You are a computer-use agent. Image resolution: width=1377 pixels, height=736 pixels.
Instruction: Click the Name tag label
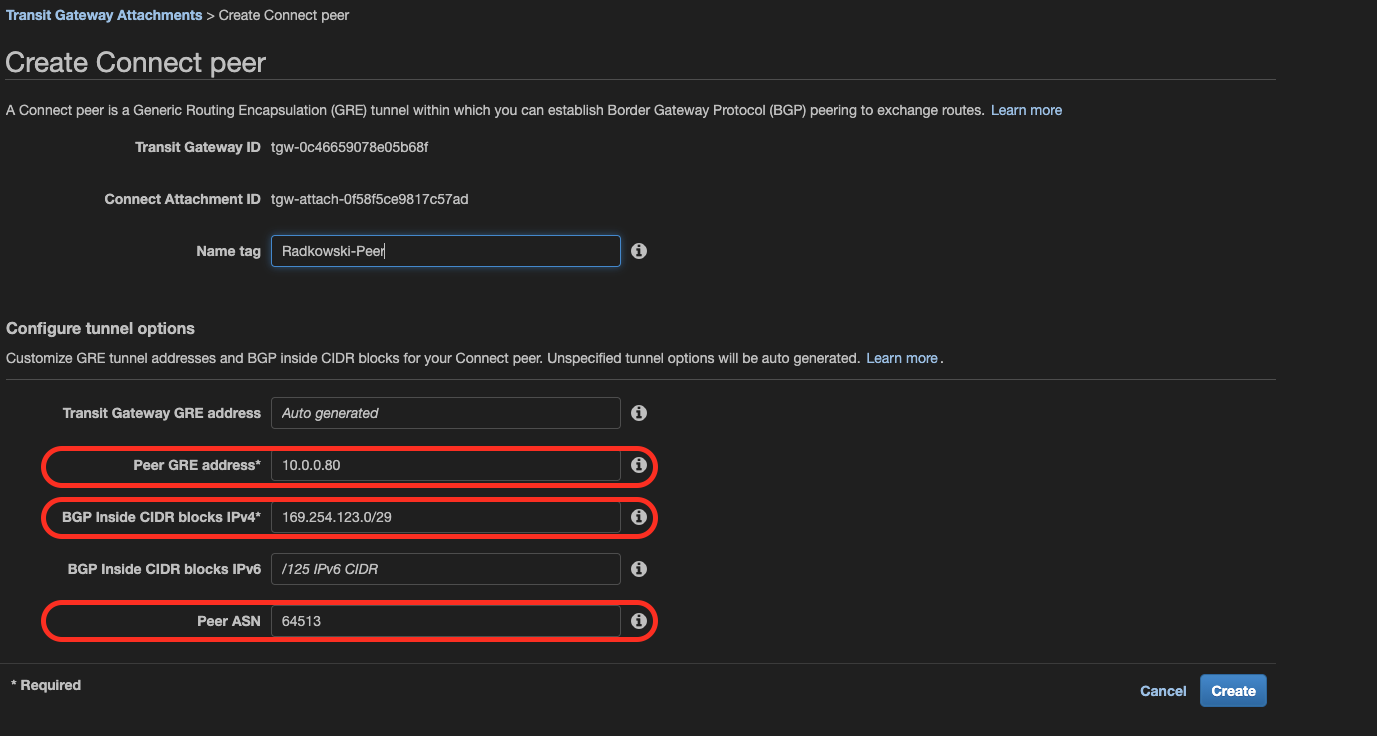[229, 251]
